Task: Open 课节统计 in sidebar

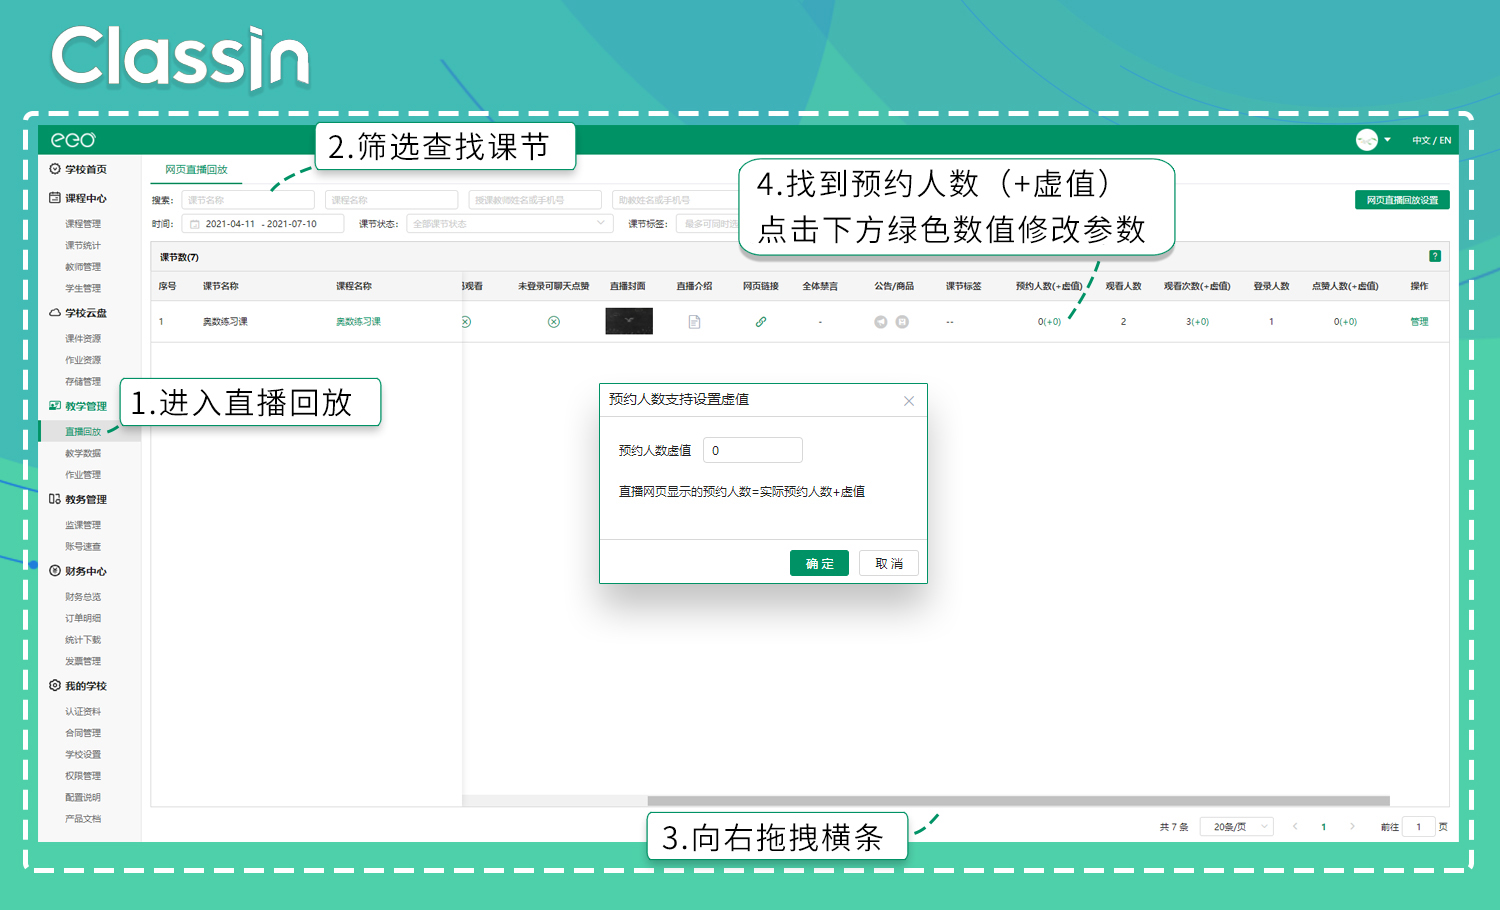Action: coord(83,245)
